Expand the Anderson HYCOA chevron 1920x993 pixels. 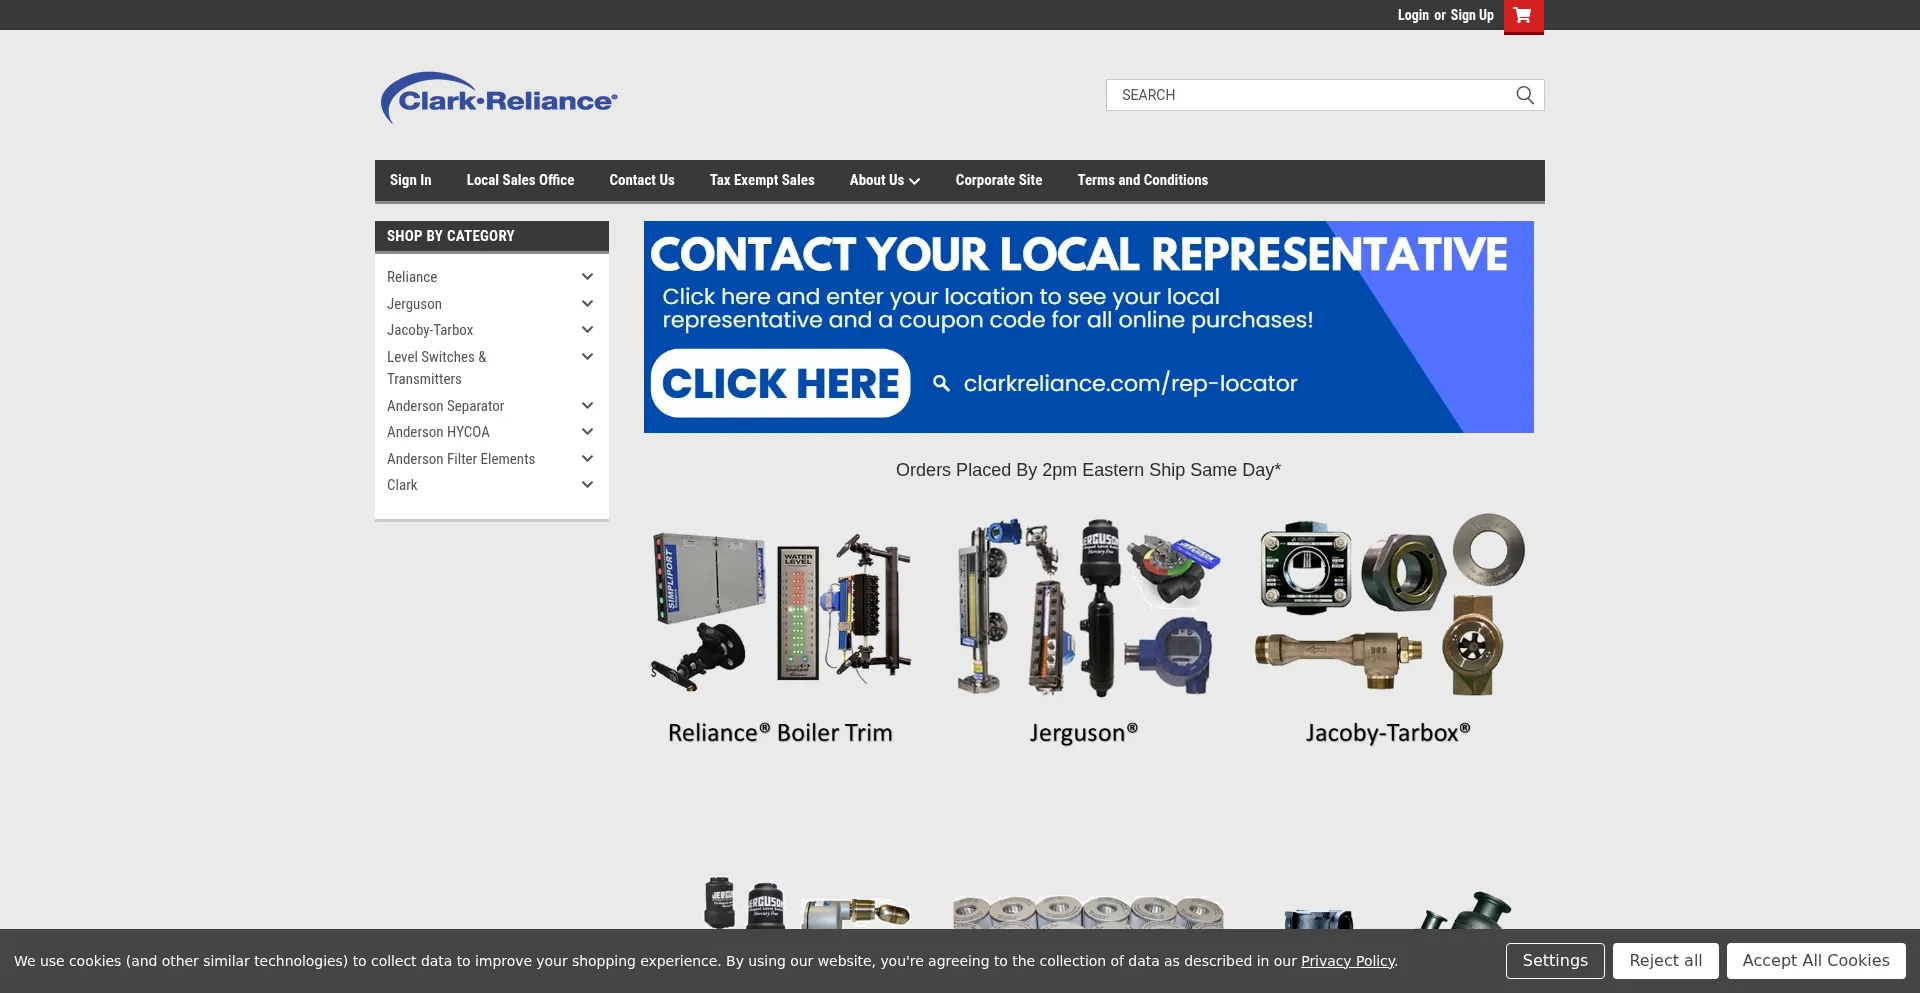(x=588, y=431)
